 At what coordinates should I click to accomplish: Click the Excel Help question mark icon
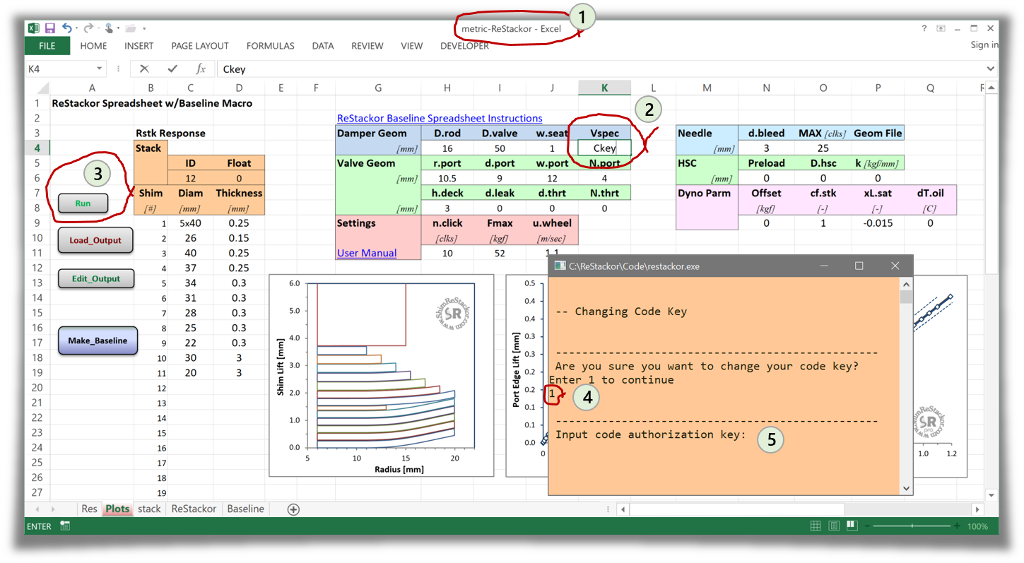[x=923, y=28]
